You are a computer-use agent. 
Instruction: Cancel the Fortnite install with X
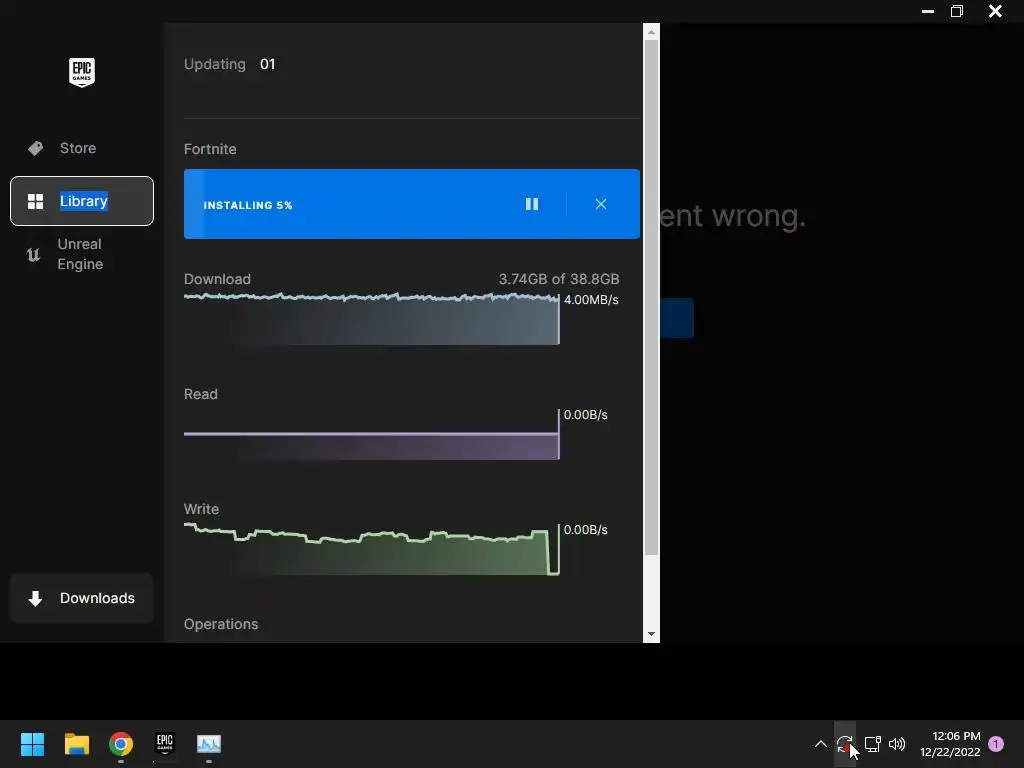[x=601, y=204]
